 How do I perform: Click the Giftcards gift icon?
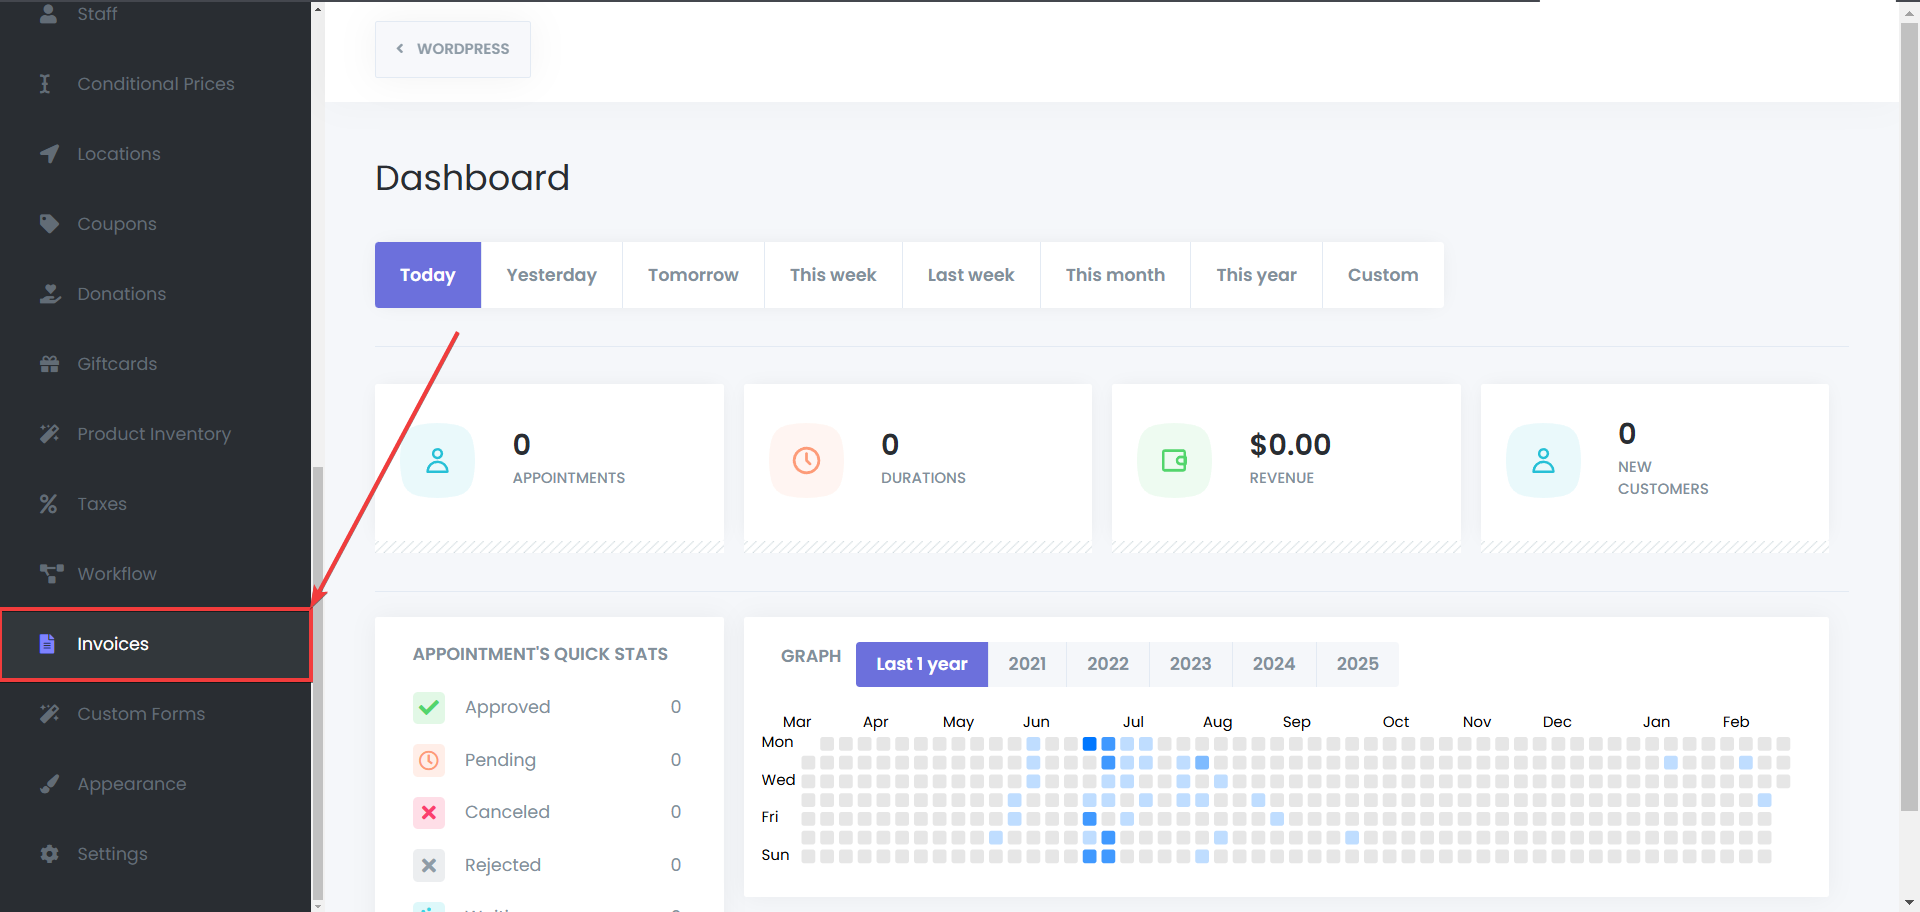coord(49,364)
